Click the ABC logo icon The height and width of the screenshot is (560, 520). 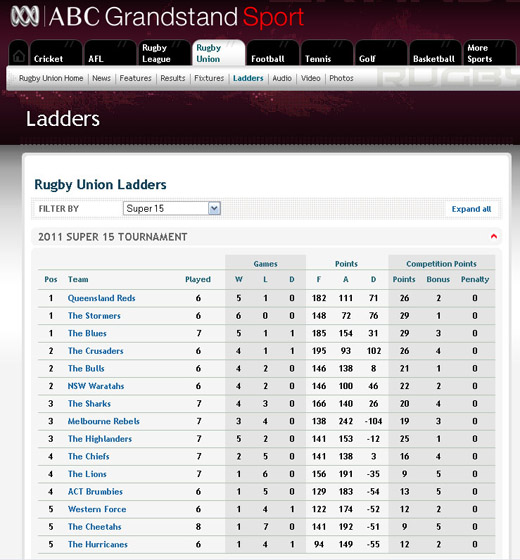pyautogui.click(x=25, y=16)
